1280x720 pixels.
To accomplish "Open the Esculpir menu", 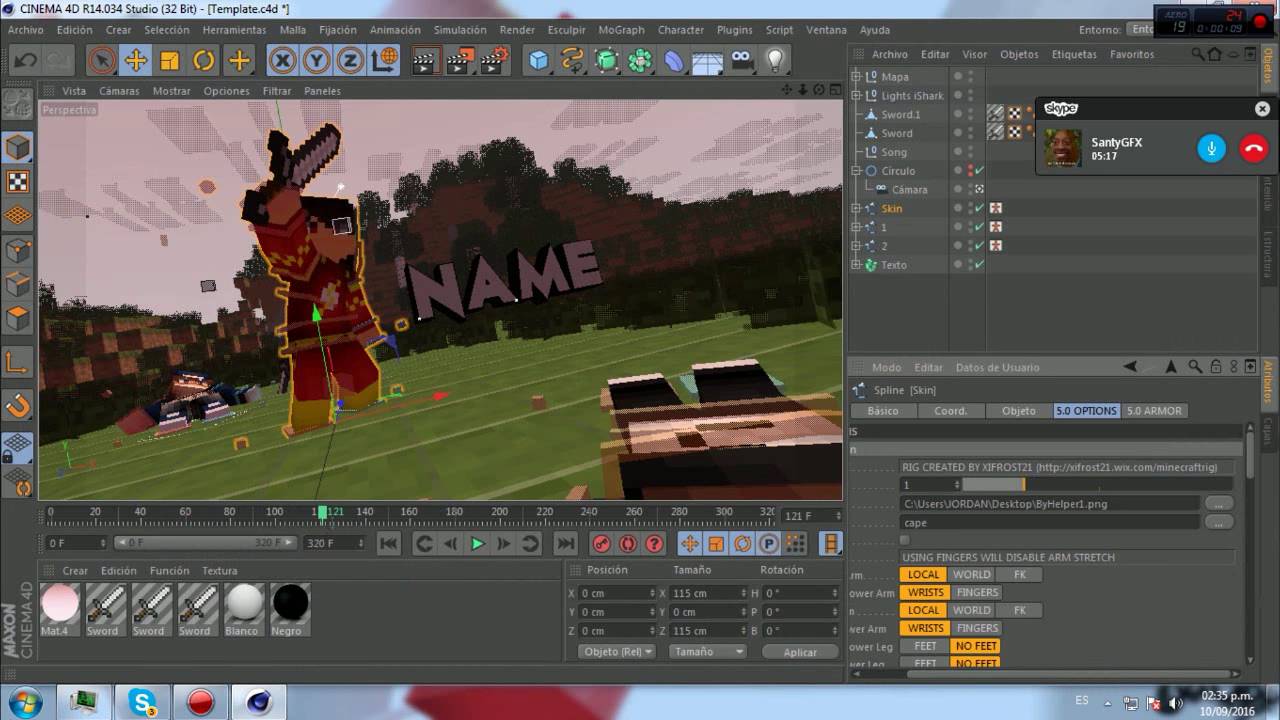I will coord(566,30).
